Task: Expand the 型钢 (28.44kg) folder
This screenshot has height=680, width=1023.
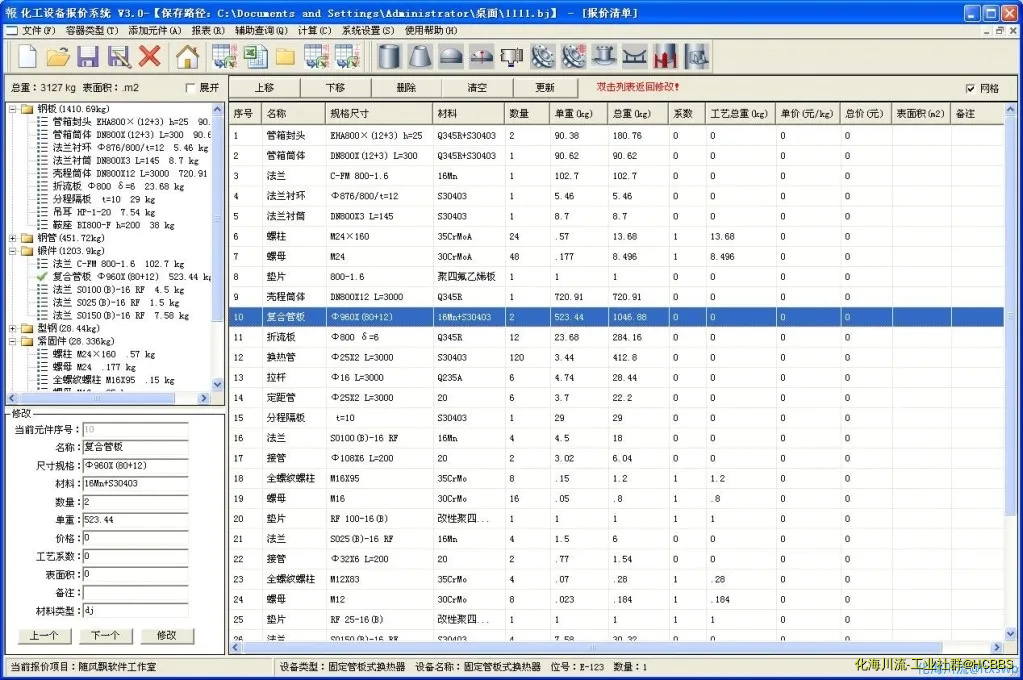Action: pyautogui.click(x=12, y=328)
